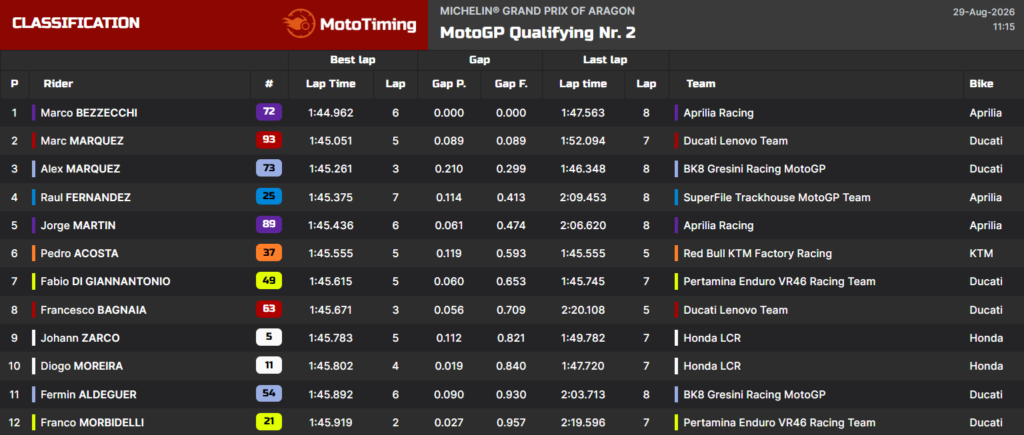Click the Team column header
Viewport: 1024px width, 435px height.
(x=701, y=84)
